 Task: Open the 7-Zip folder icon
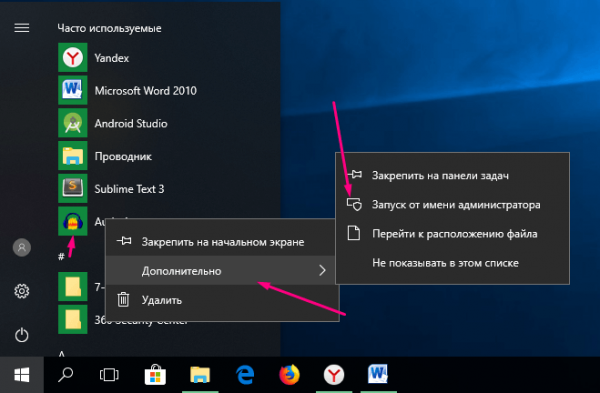tap(73, 287)
